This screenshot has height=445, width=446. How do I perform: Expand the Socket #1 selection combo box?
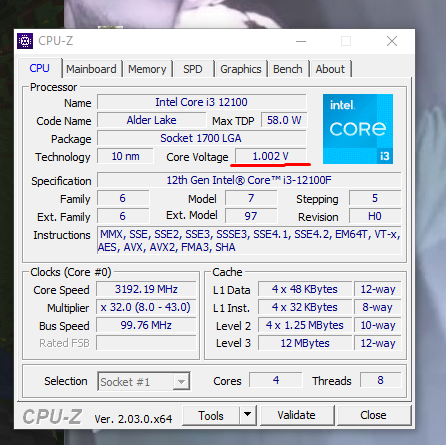[144, 381]
